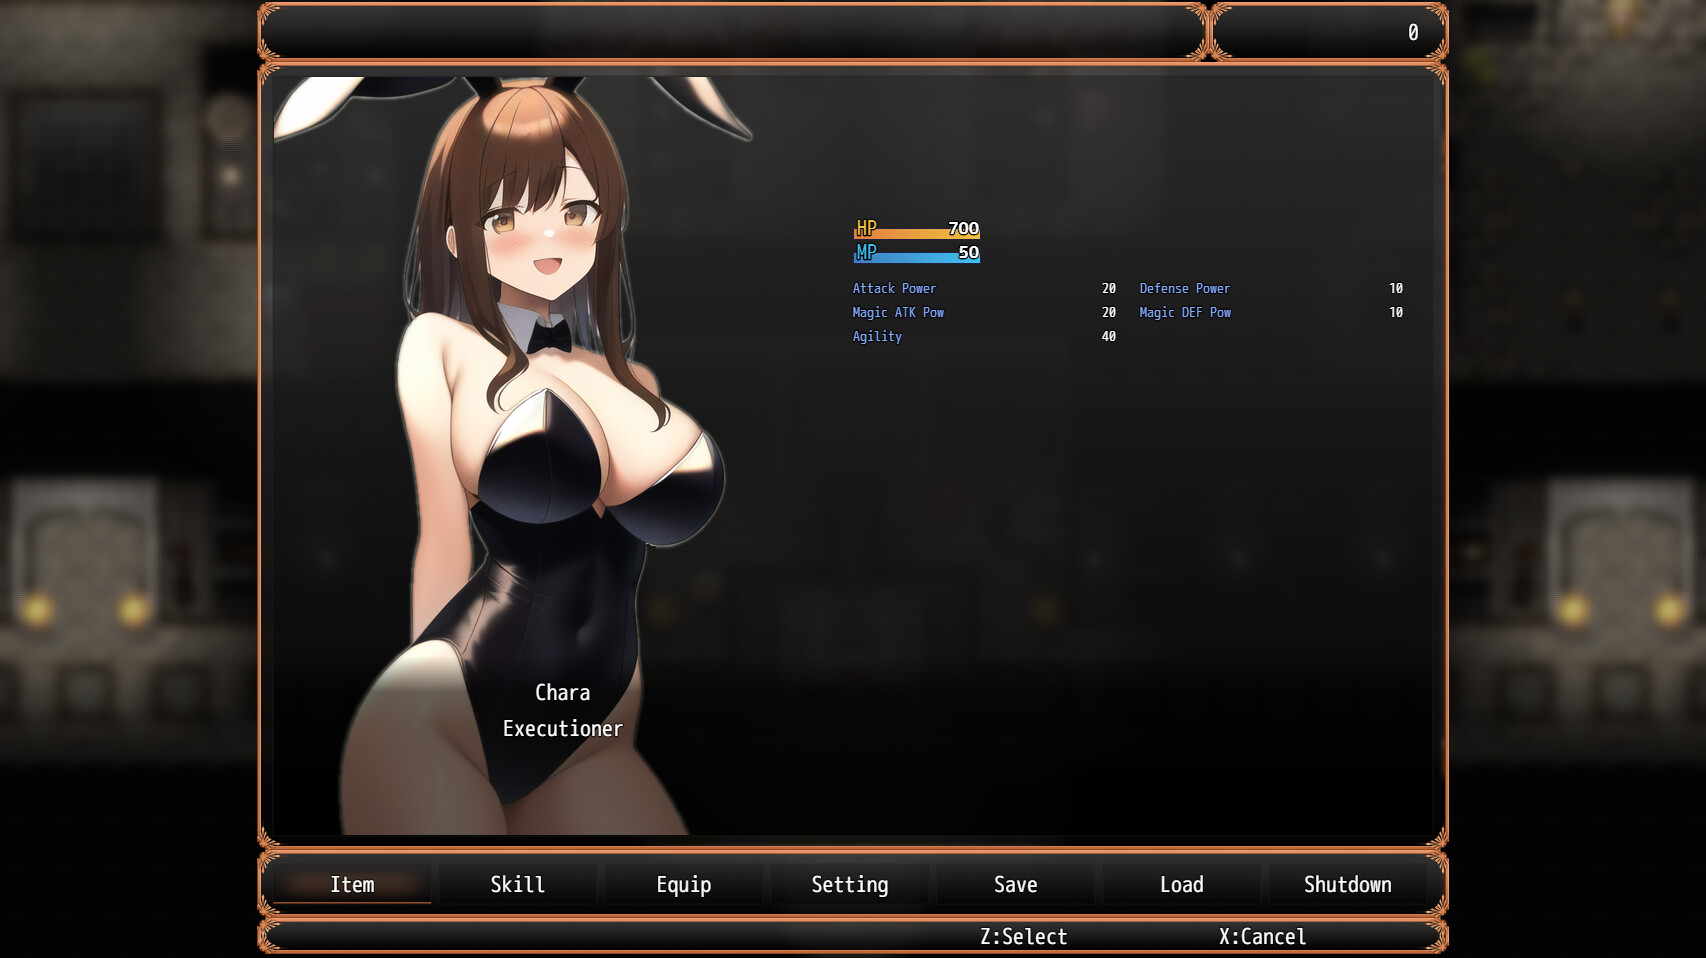Click the Agility stat label
The image size is (1706, 958).
pyautogui.click(x=877, y=337)
